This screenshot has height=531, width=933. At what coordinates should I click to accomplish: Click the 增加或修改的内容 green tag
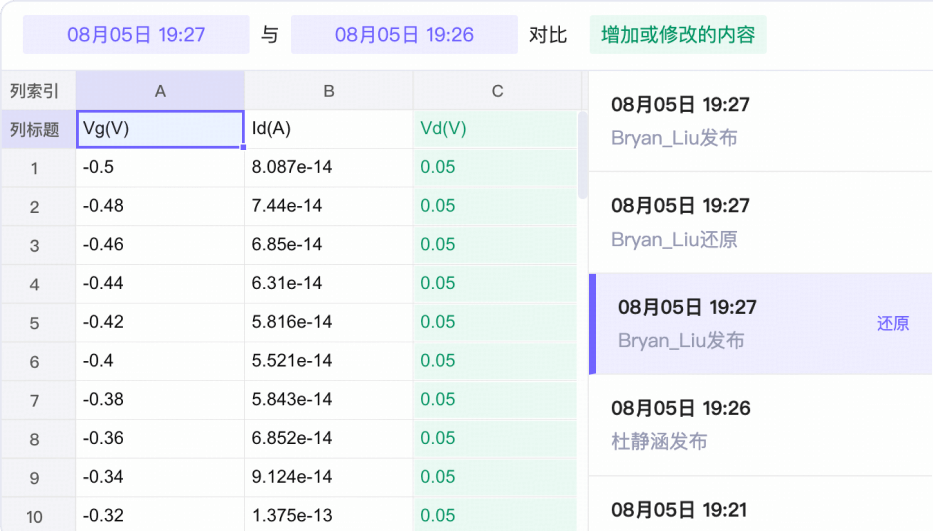point(678,35)
